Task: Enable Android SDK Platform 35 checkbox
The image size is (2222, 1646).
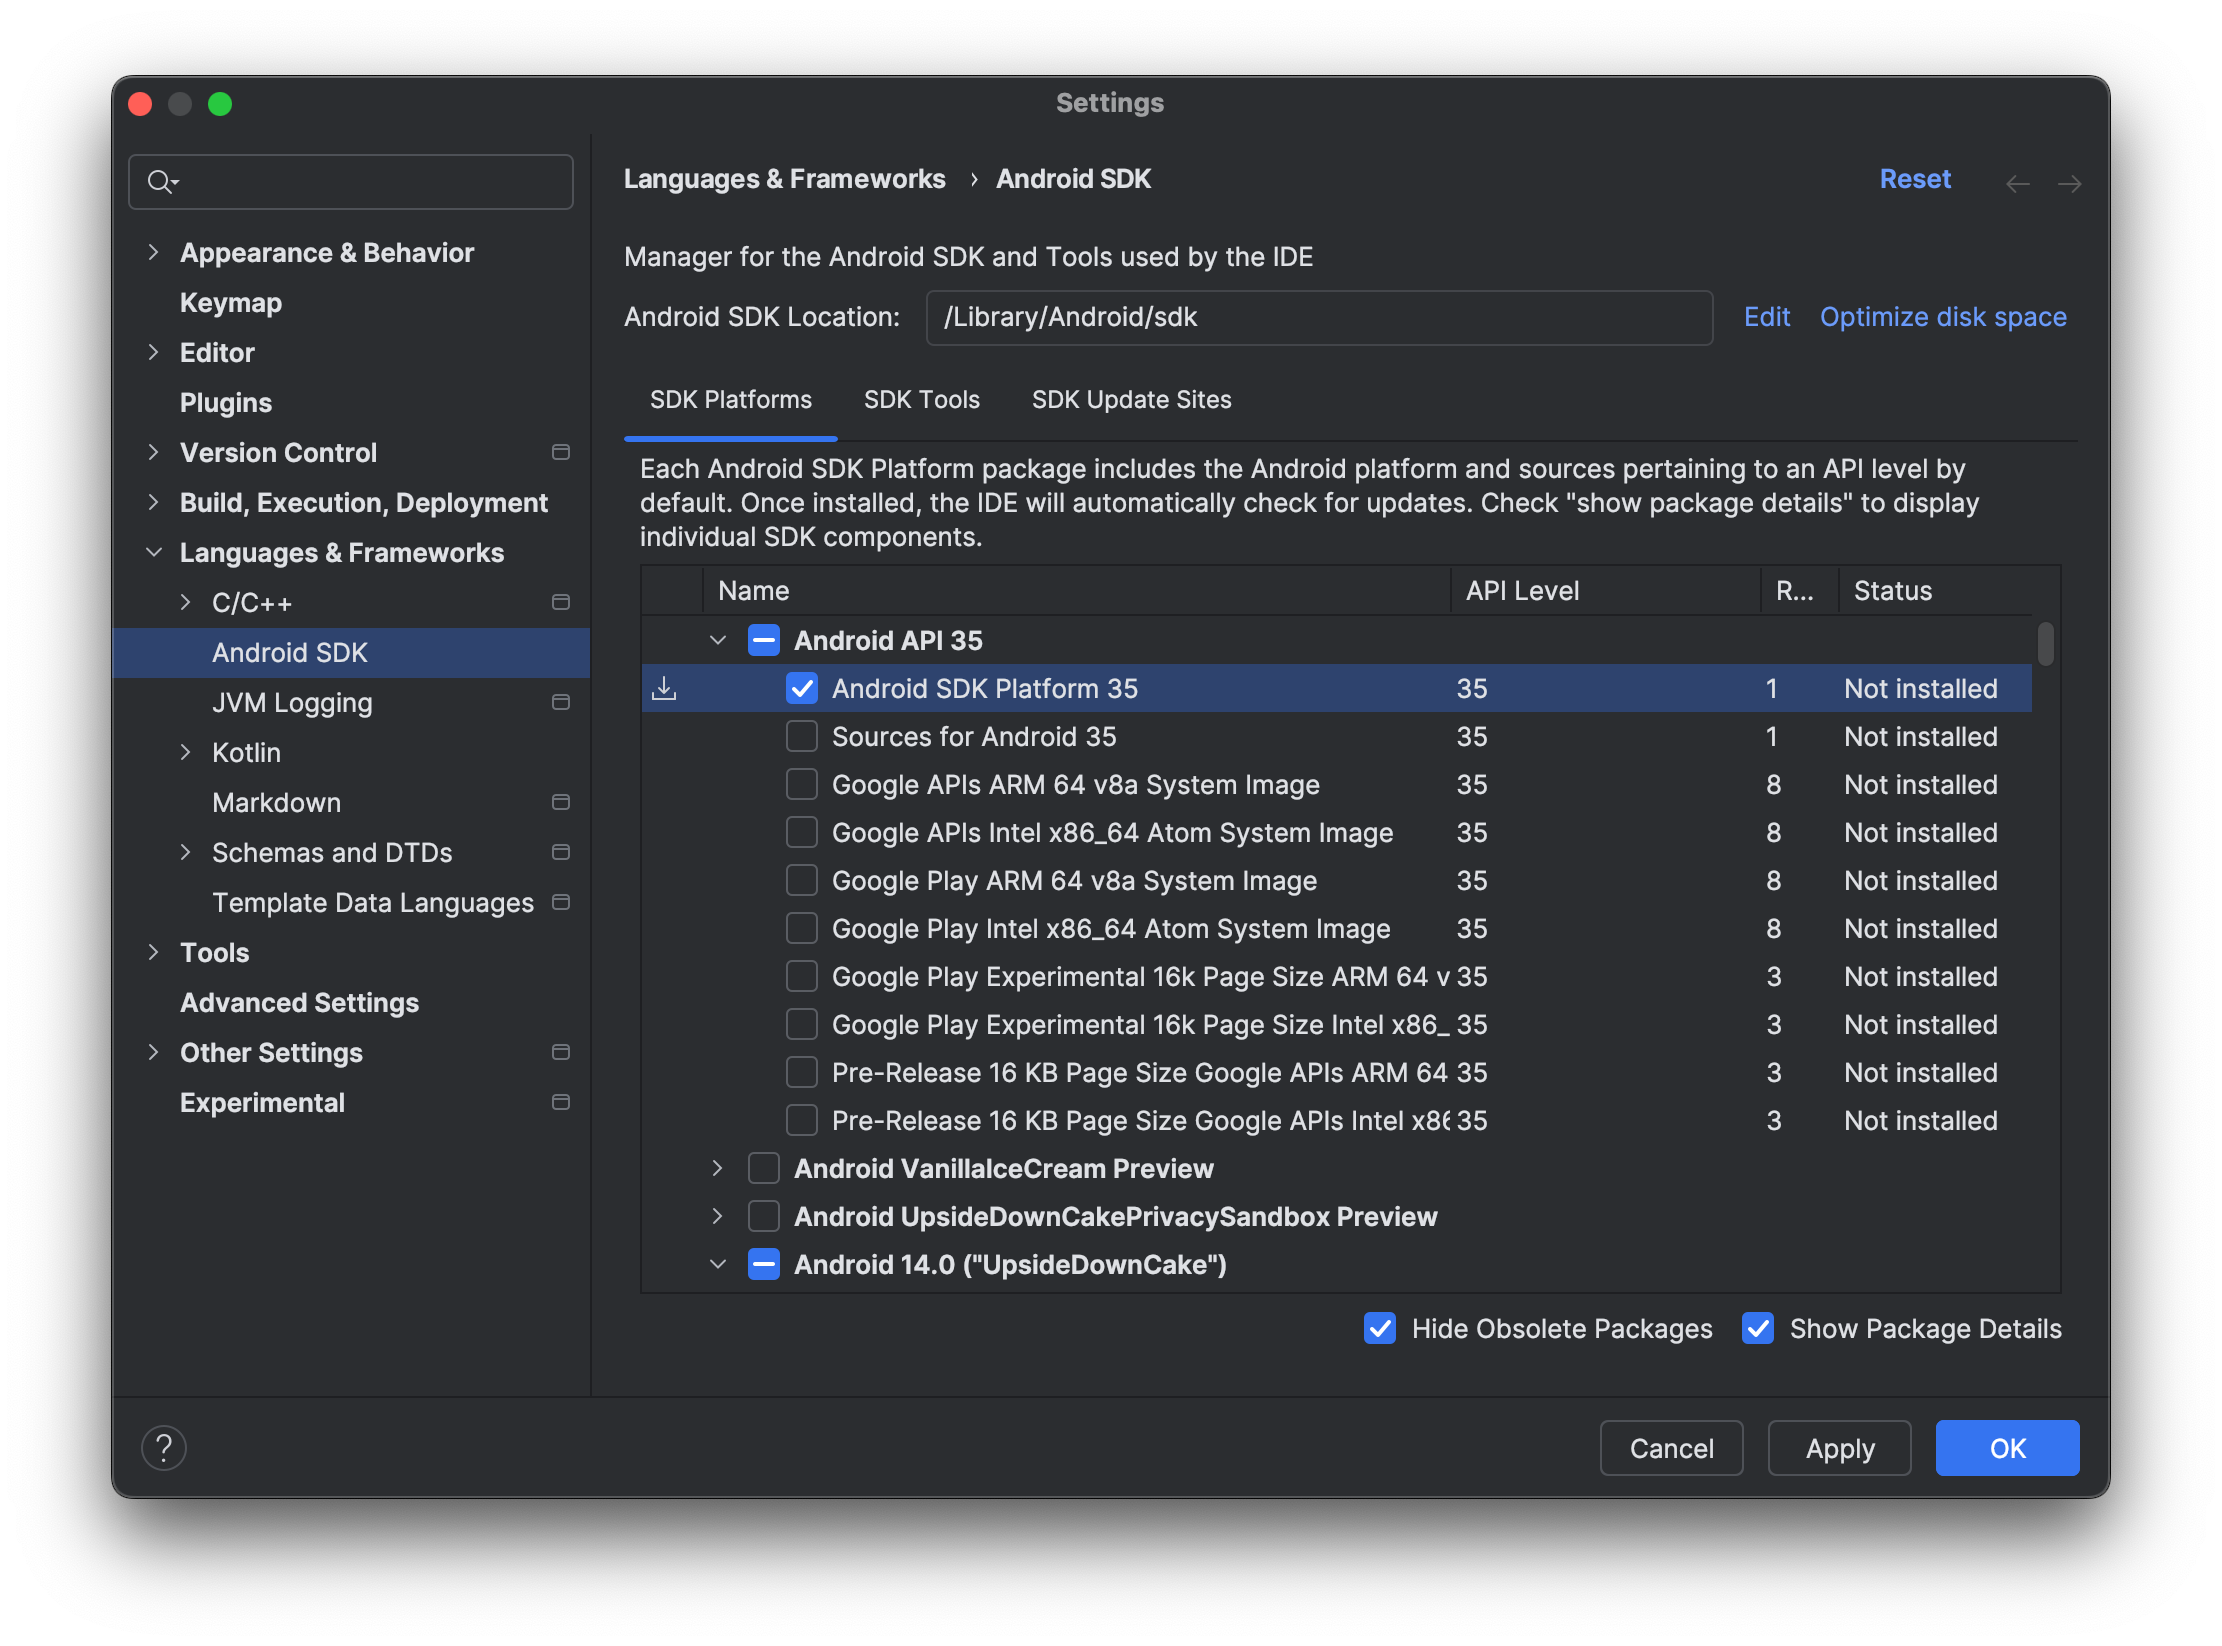Action: 799,688
